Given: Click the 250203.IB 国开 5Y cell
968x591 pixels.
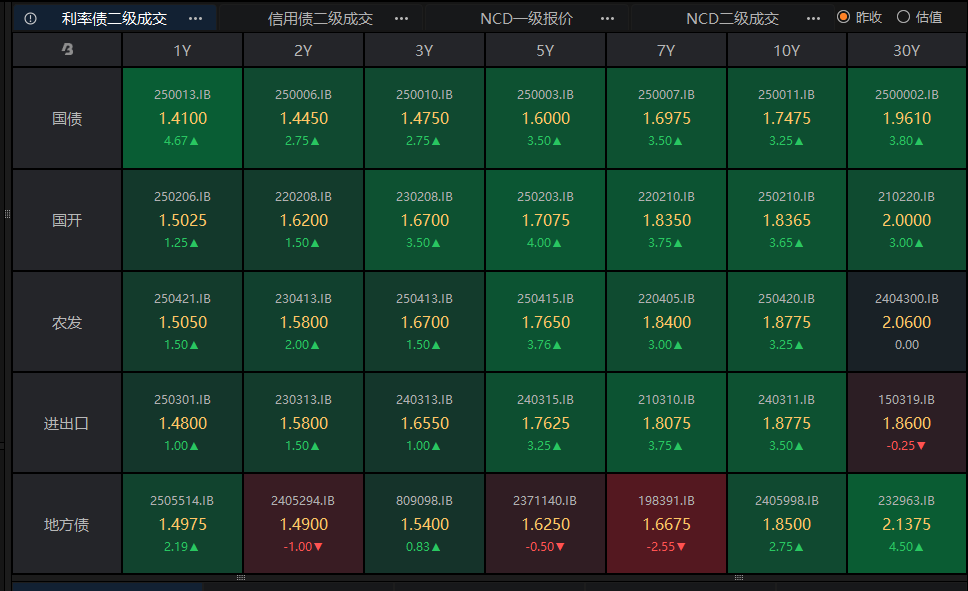Looking at the screenshot, I should pos(545,220).
